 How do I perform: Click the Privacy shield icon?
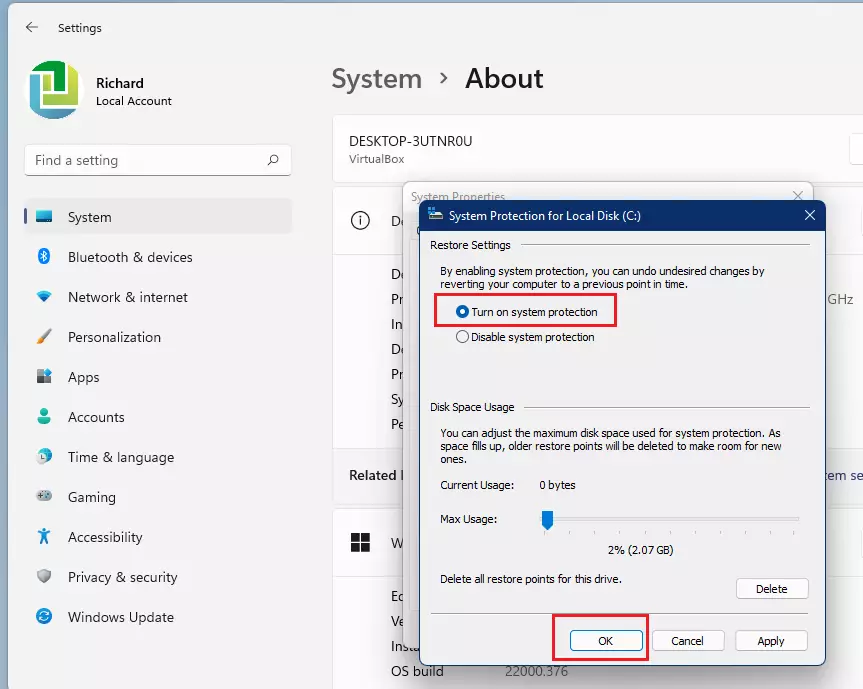(44, 576)
